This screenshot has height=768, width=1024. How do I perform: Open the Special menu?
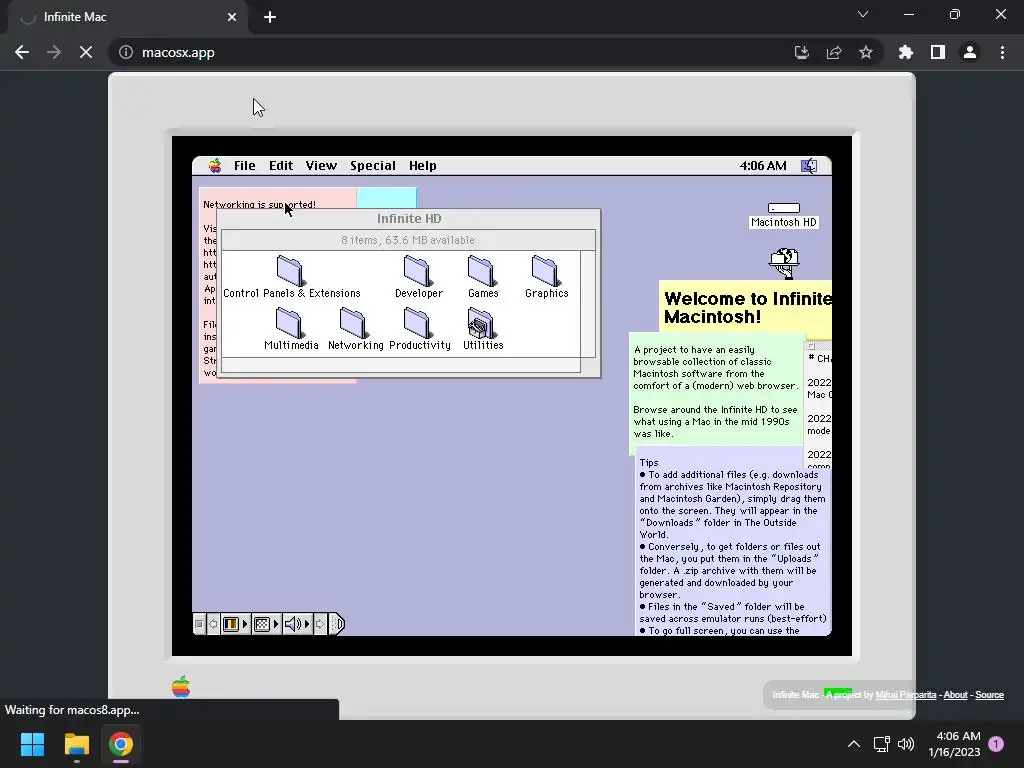pos(373,166)
